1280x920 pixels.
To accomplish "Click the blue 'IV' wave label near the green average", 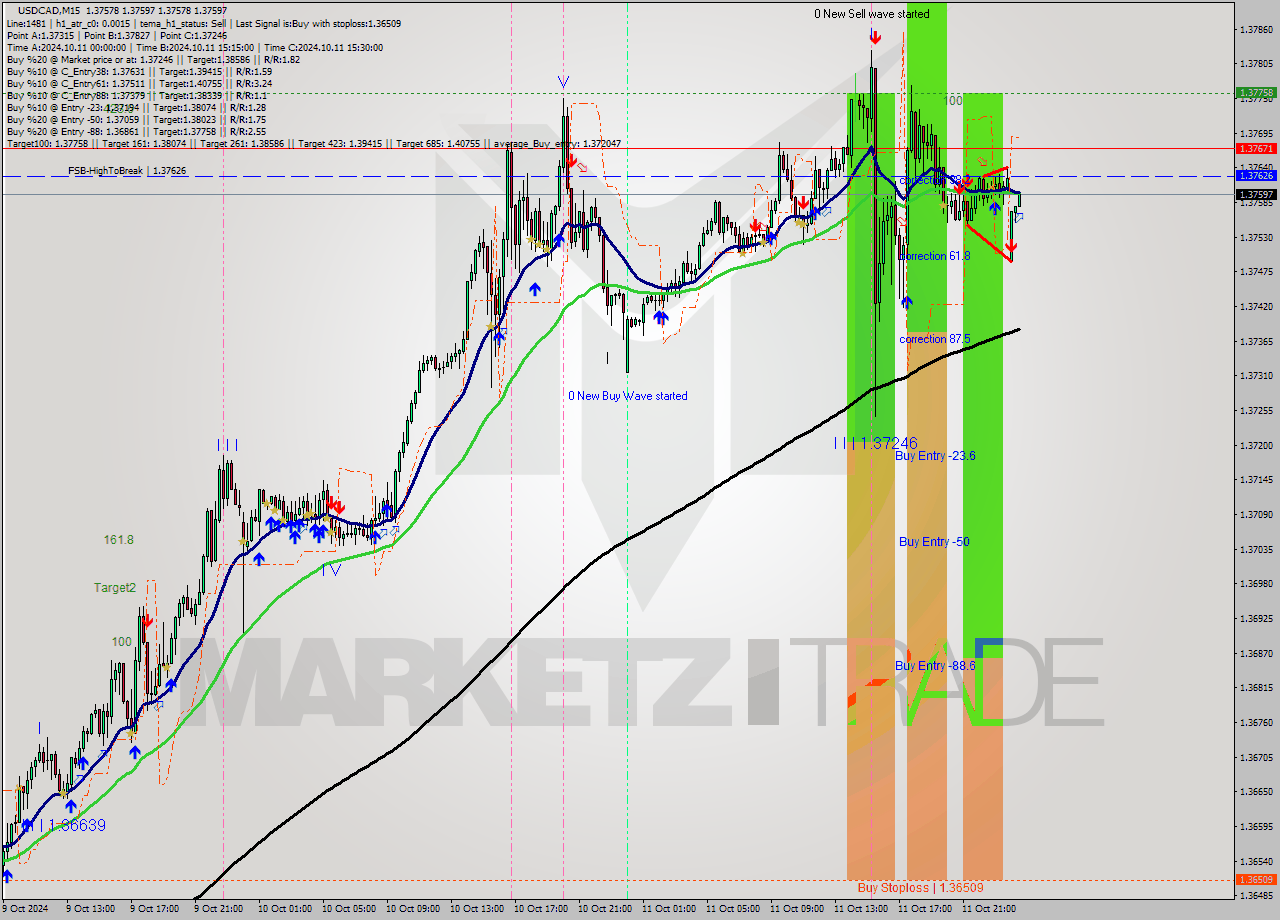I will coord(331,569).
